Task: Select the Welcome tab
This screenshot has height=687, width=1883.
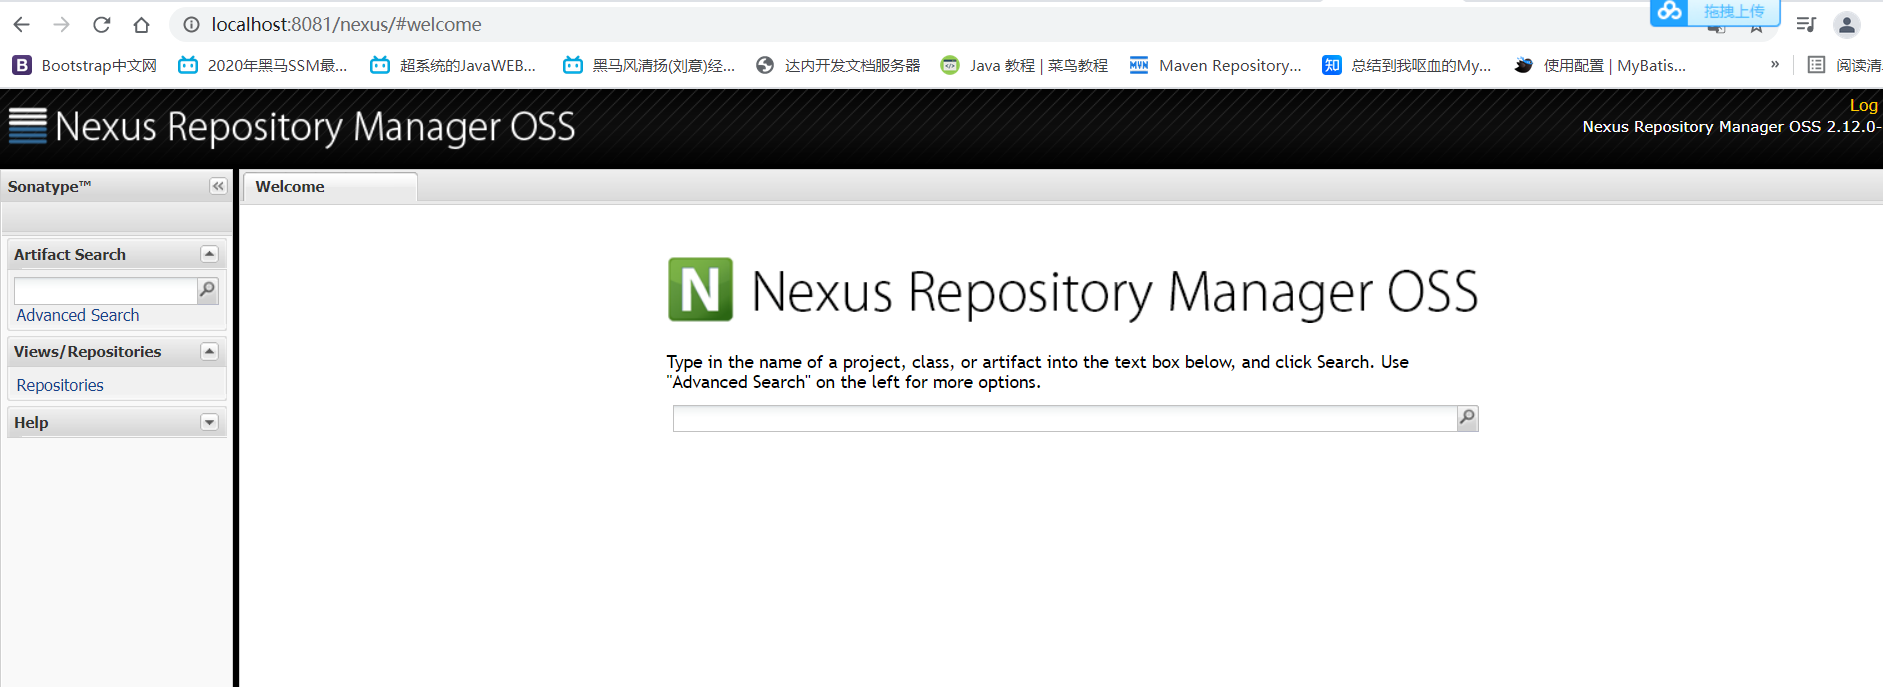Action: coord(330,187)
